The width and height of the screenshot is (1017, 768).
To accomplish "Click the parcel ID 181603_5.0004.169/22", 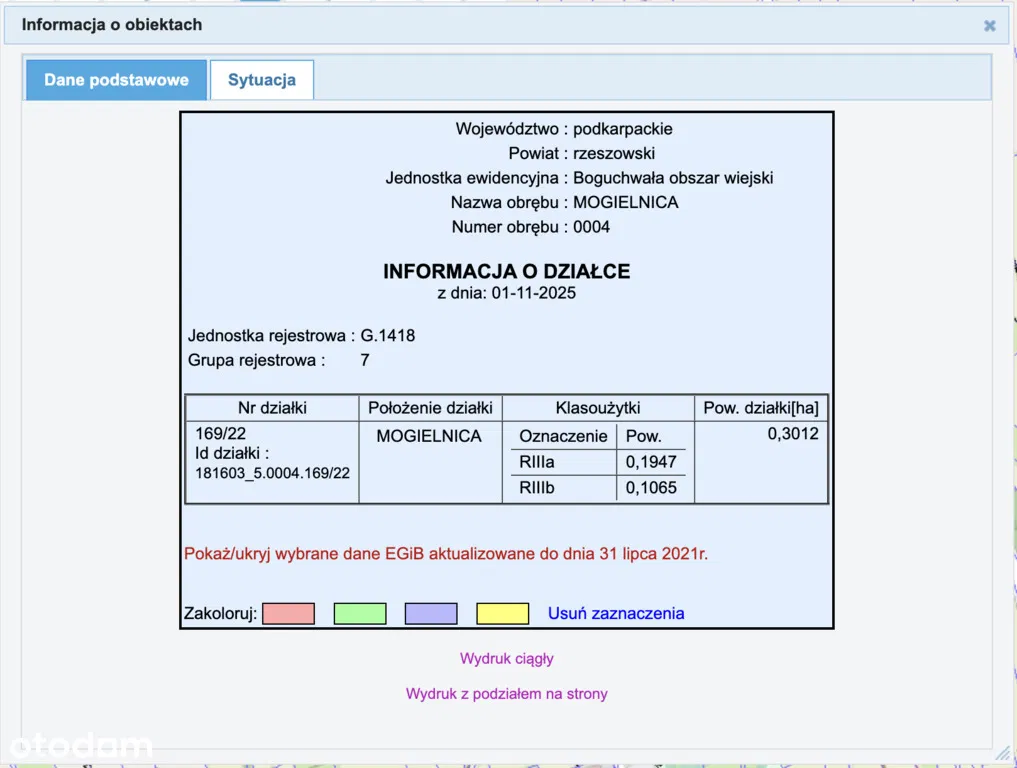I will pyautogui.click(x=273, y=473).
